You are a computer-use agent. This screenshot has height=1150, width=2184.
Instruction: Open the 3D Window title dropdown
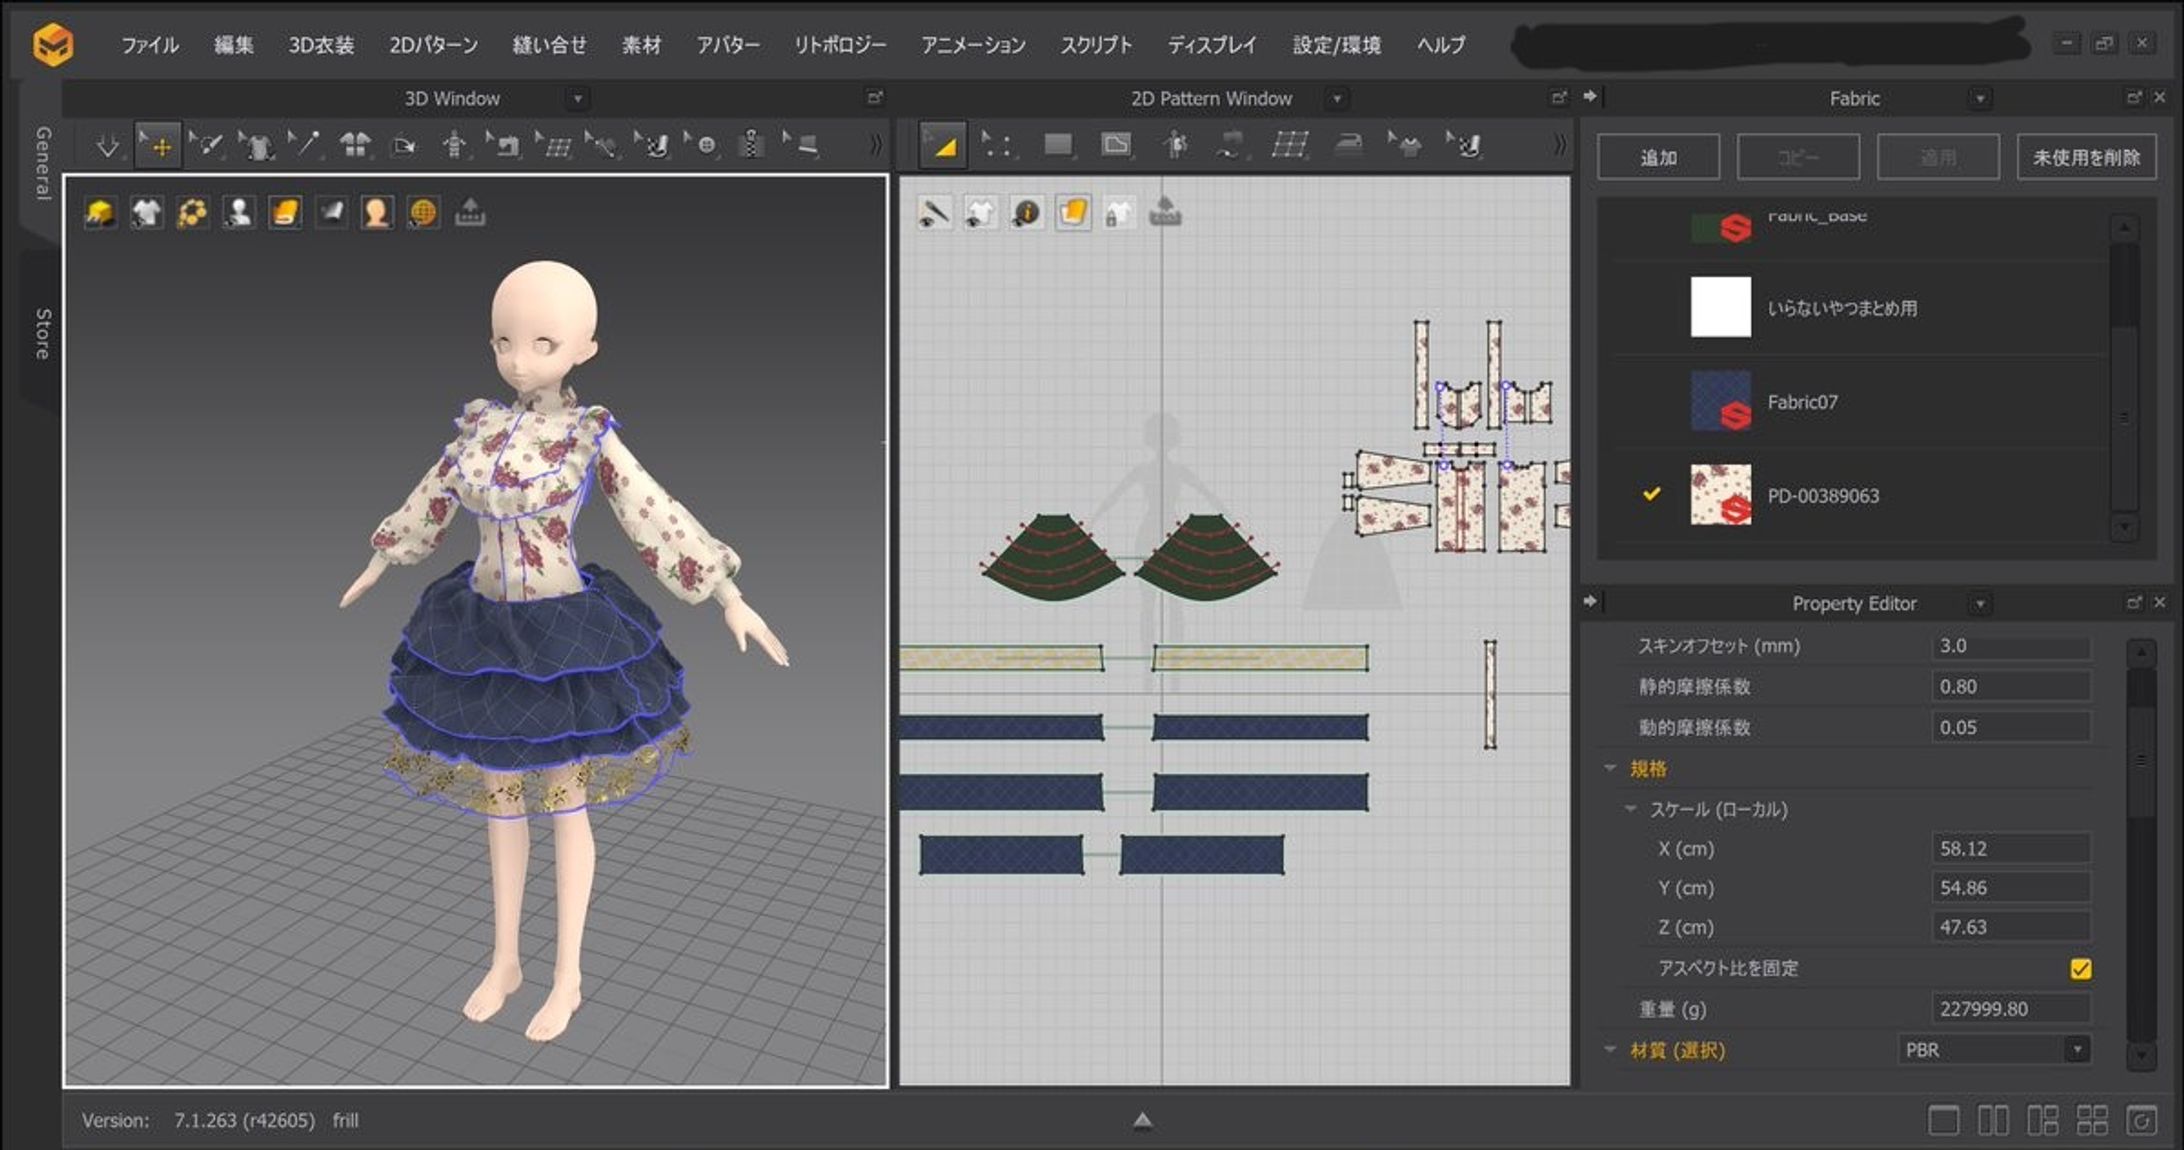(577, 99)
